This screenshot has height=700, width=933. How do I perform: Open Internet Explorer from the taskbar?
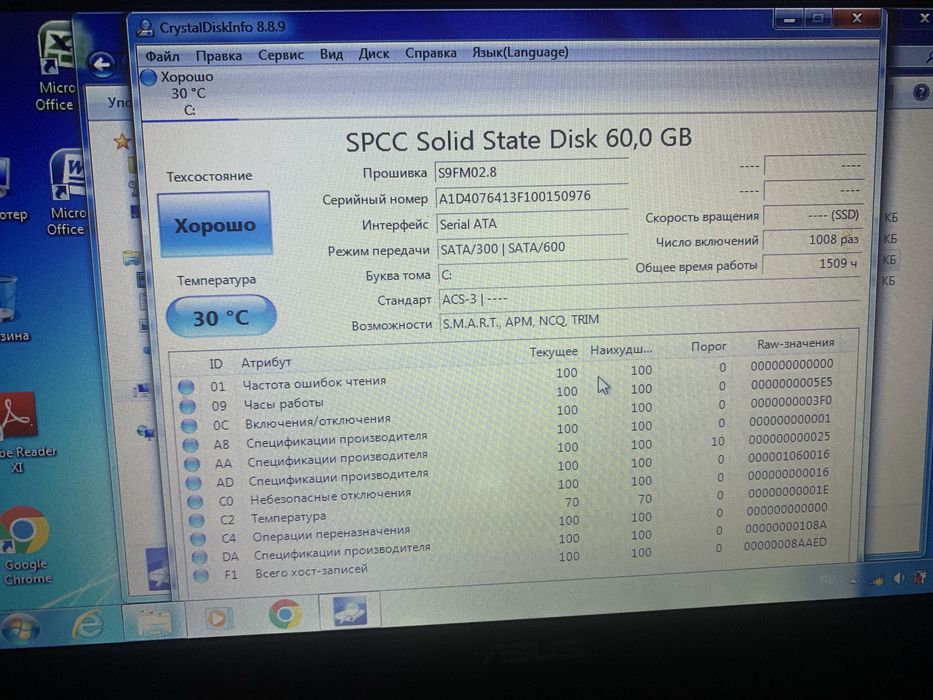87,625
